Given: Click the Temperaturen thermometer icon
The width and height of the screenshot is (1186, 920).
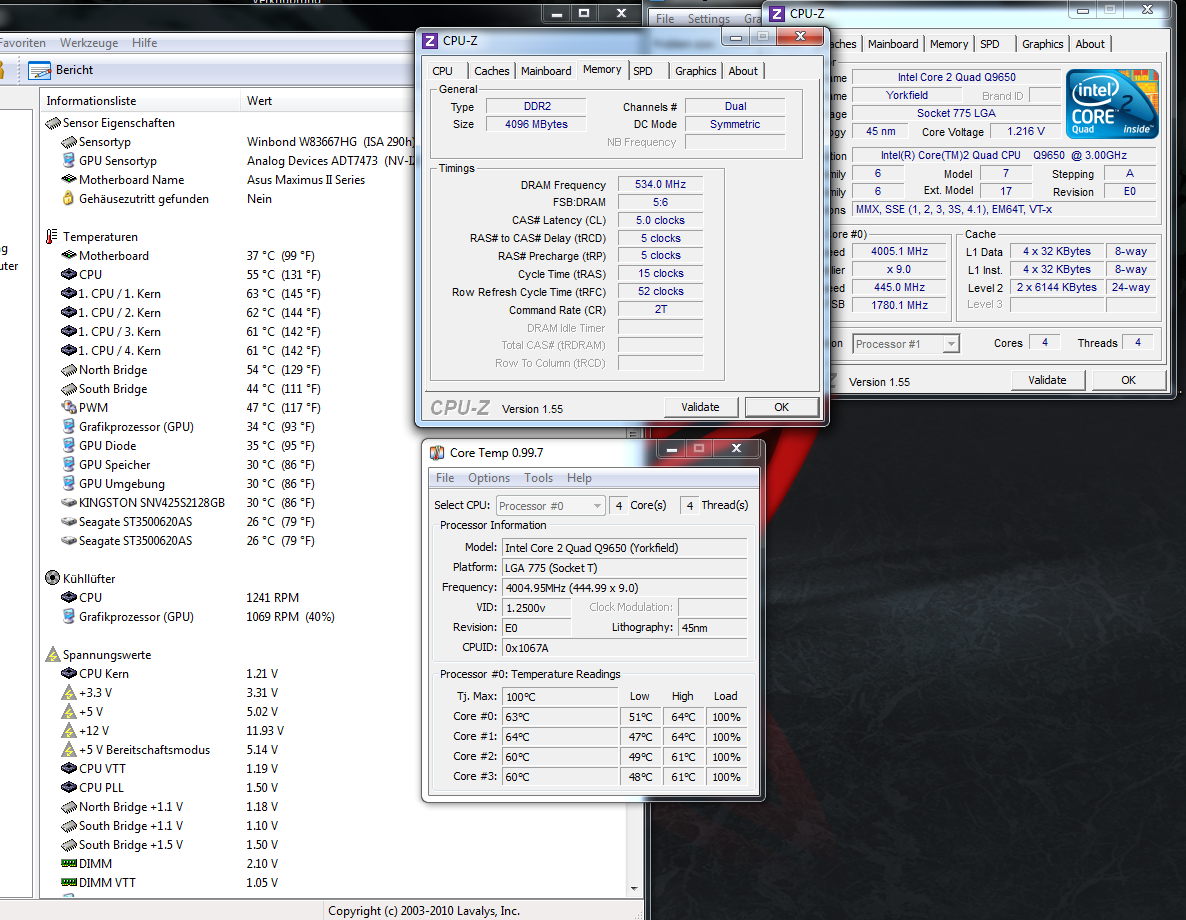Looking at the screenshot, I should (52, 237).
